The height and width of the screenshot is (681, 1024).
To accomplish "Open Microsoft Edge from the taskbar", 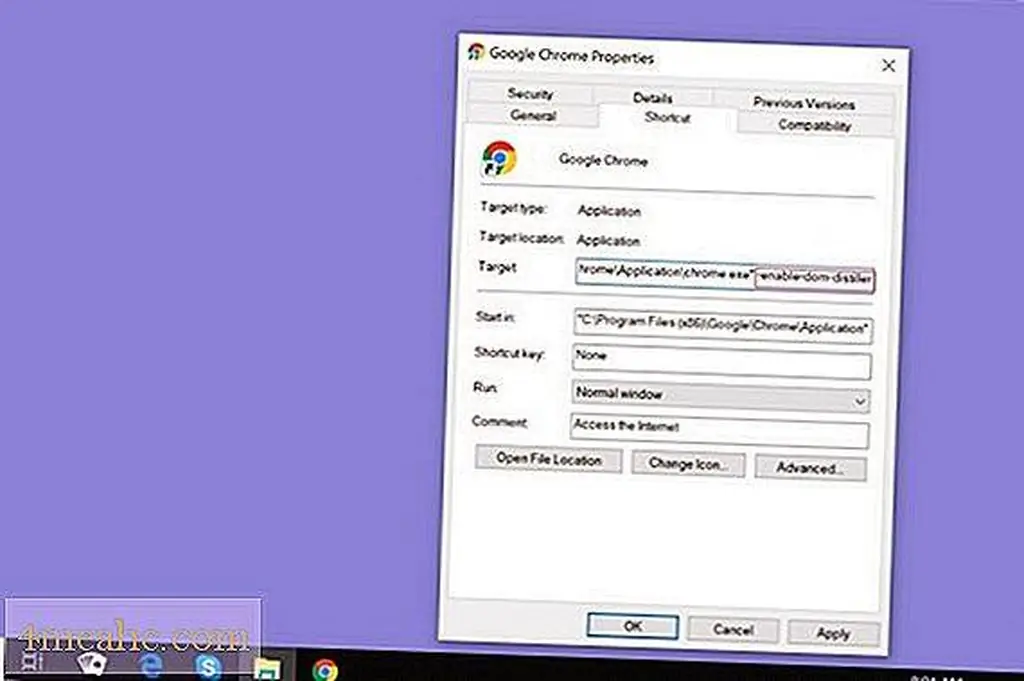I will 151,666.
